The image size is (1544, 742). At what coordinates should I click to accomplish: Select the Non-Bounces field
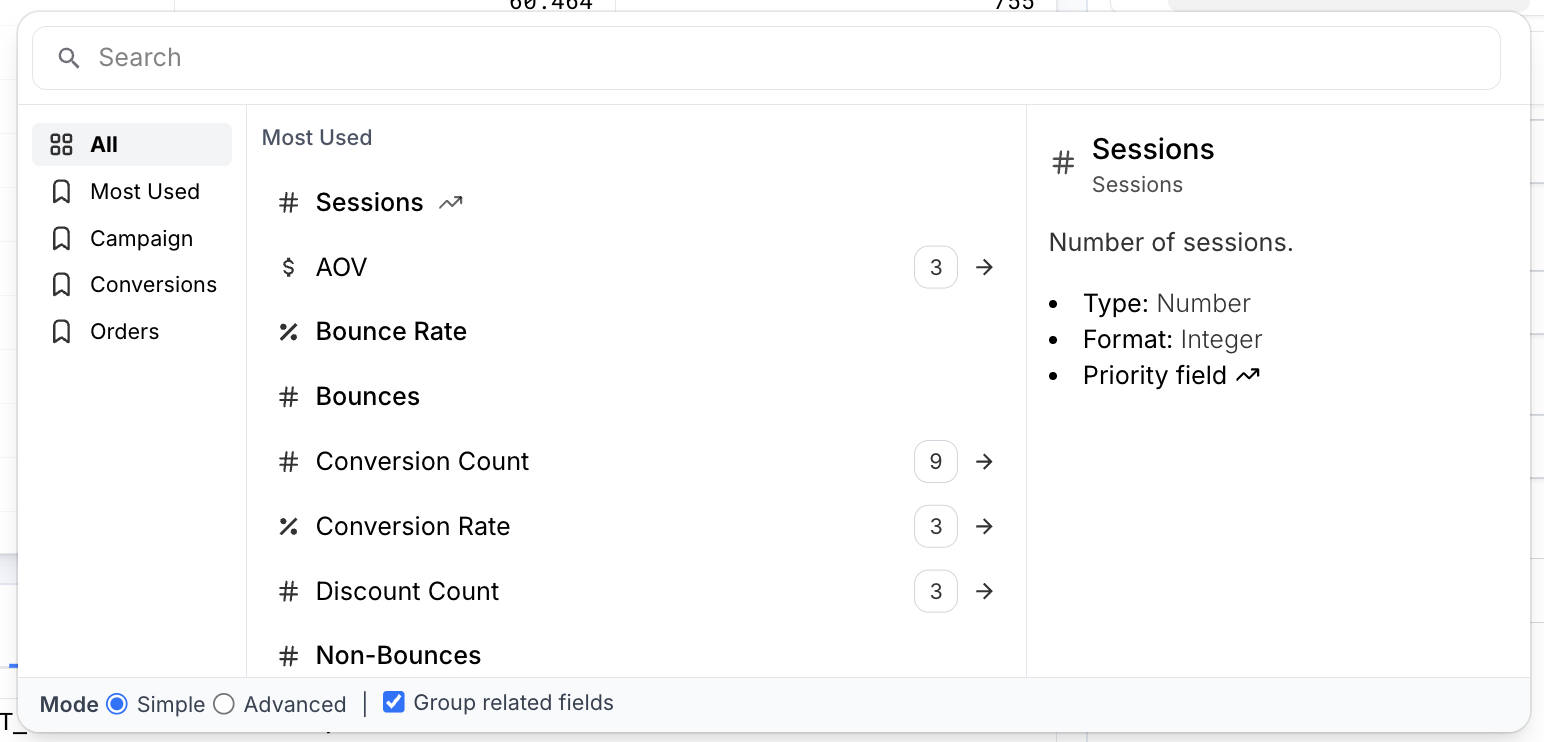397,655
